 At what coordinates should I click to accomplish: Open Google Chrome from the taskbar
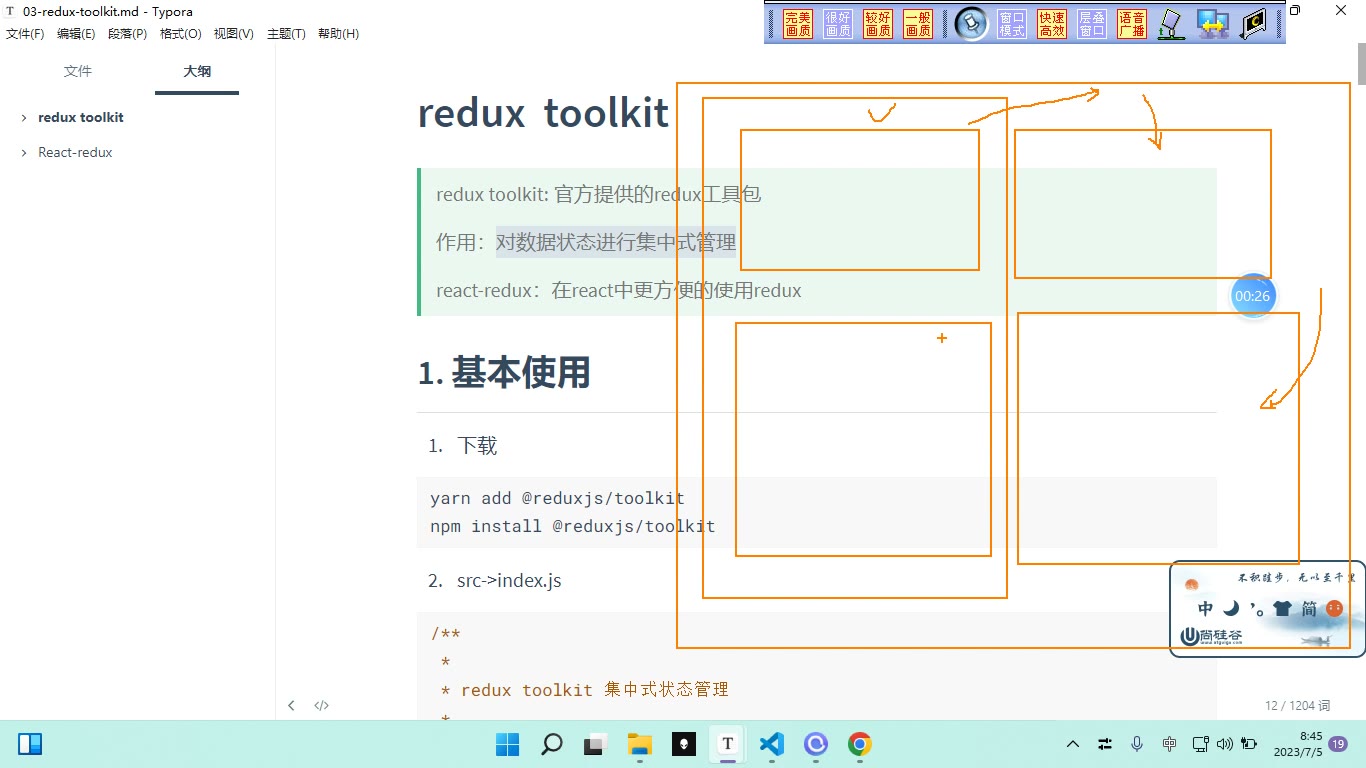(x=859, y=744)
